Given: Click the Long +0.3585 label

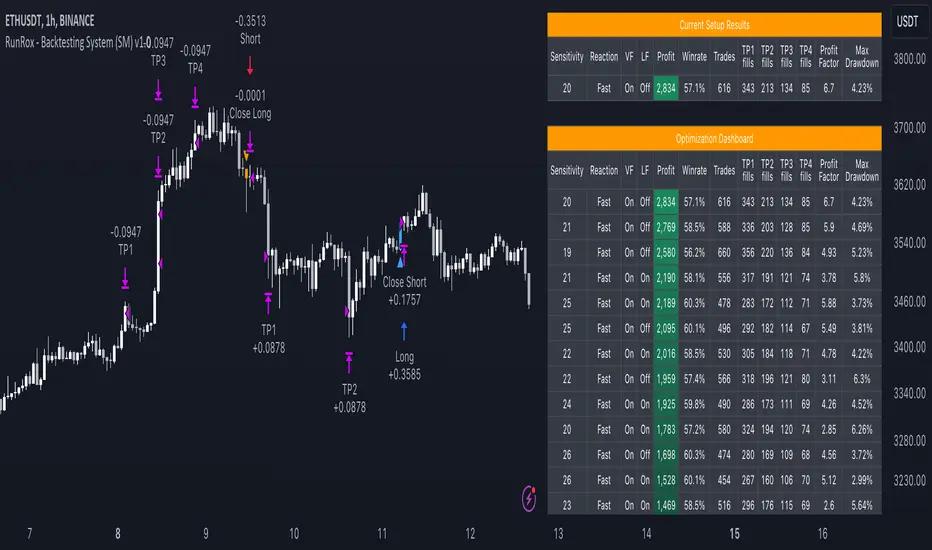Looking at the screenshot, I should click(x=404, y=366).
